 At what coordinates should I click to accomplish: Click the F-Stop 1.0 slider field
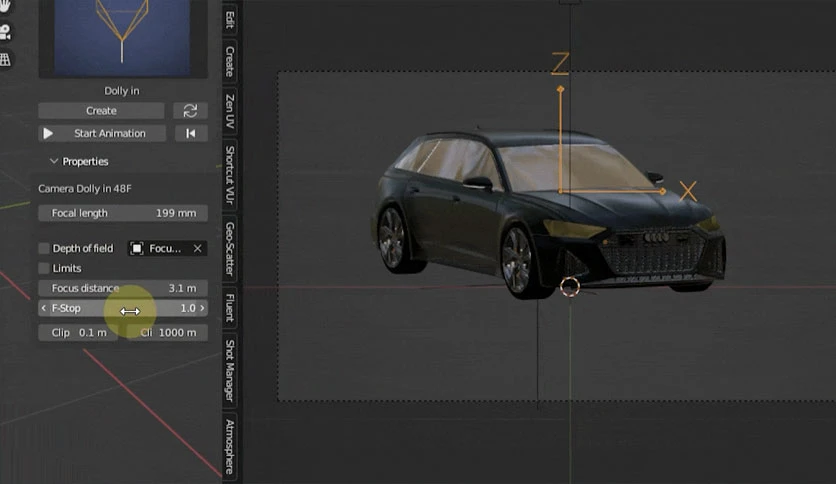[x=123, y=308]
